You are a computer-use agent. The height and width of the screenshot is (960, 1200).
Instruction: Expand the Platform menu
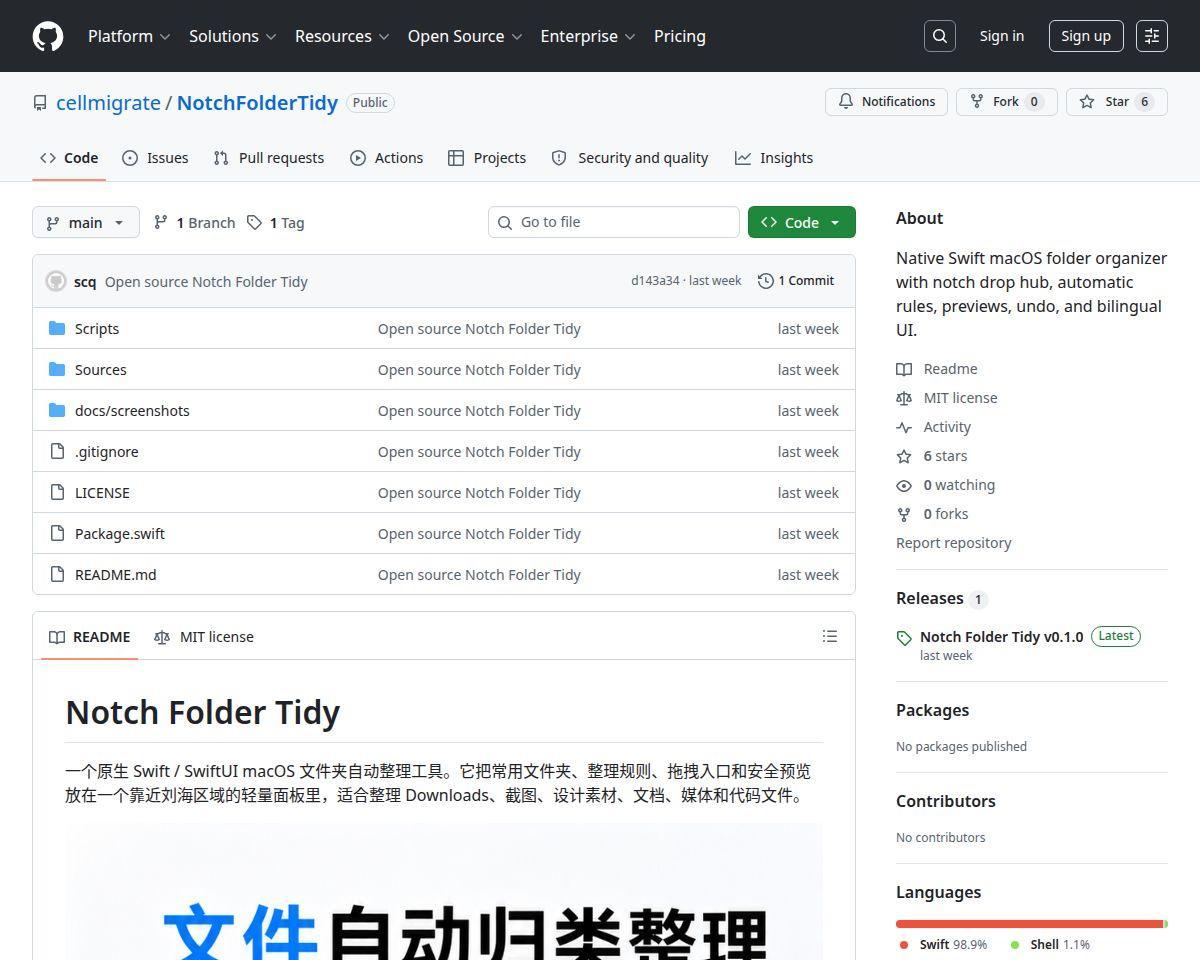click(x=129, y=36)
